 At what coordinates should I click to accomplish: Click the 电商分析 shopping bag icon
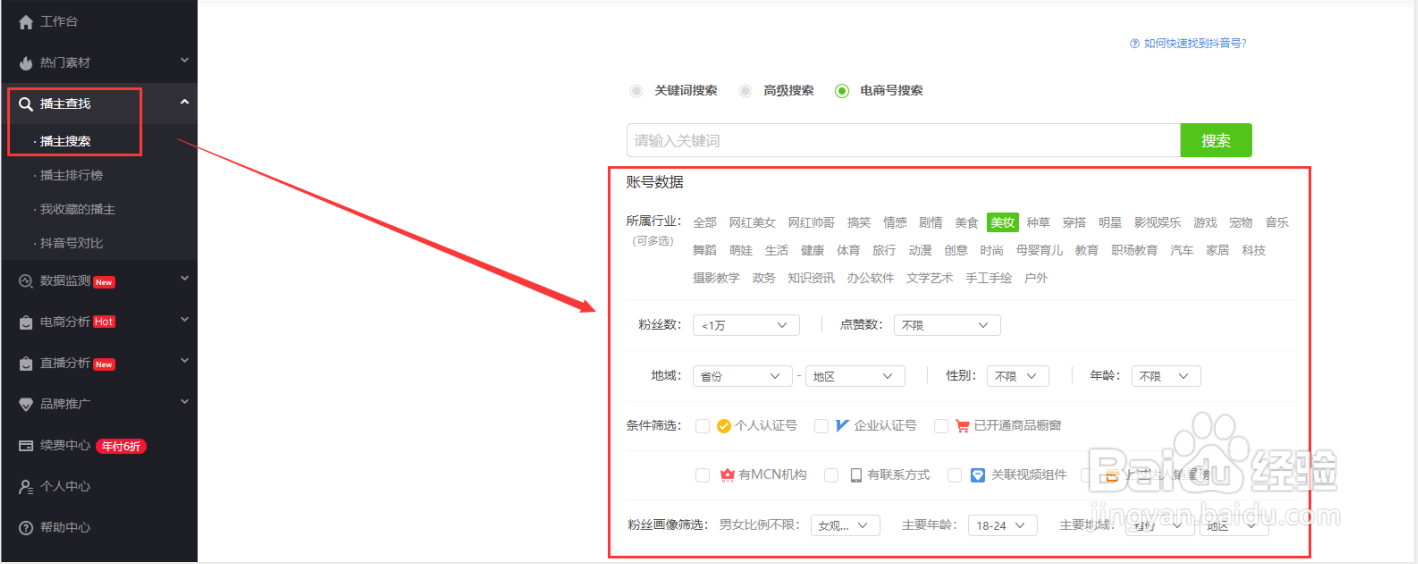[26, 322]
